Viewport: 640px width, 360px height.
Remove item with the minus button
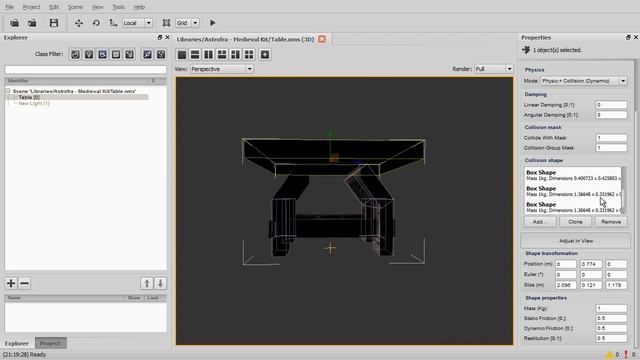pyautogui.click(x=24, y=283)
